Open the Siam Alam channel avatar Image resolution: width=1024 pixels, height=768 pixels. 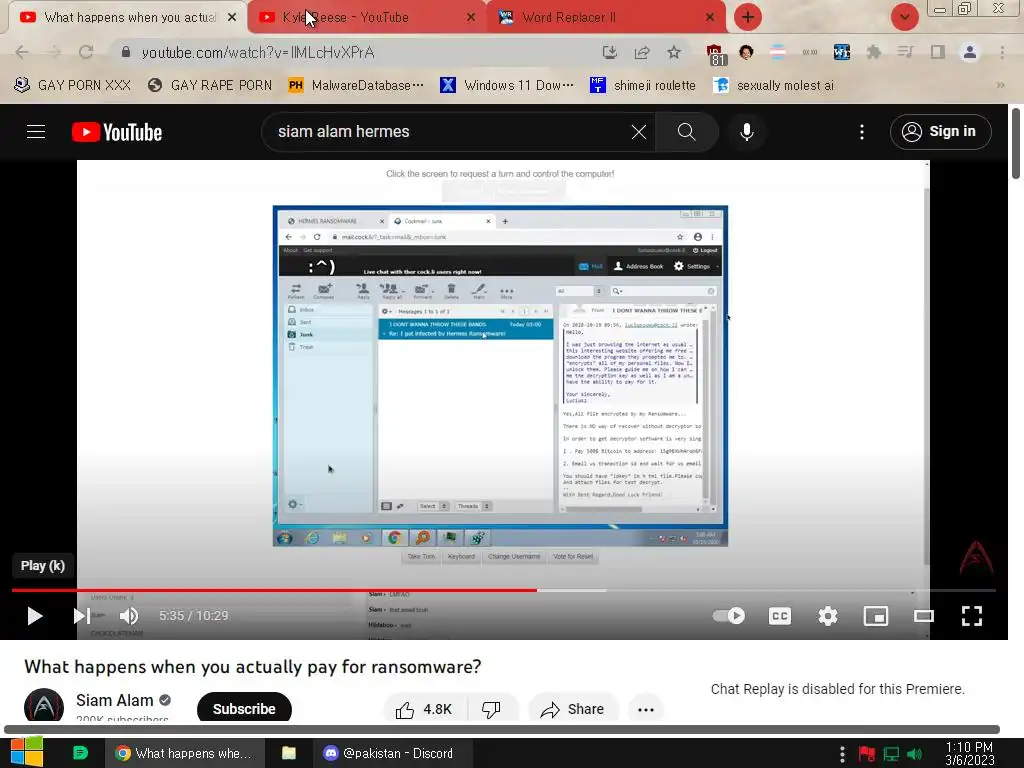pyautogui.click(x=44, y=705)
